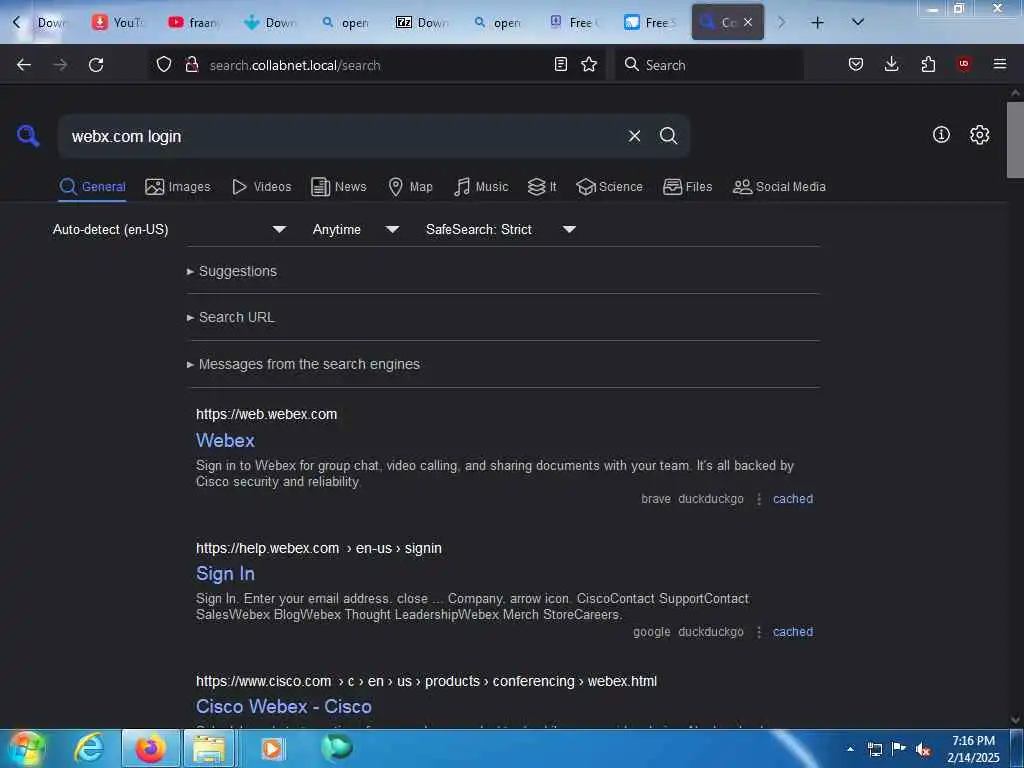Go back using the browser back arrow
This screenshot has height=768, width=1024.
pyautogui.click(x=24, y=65)
